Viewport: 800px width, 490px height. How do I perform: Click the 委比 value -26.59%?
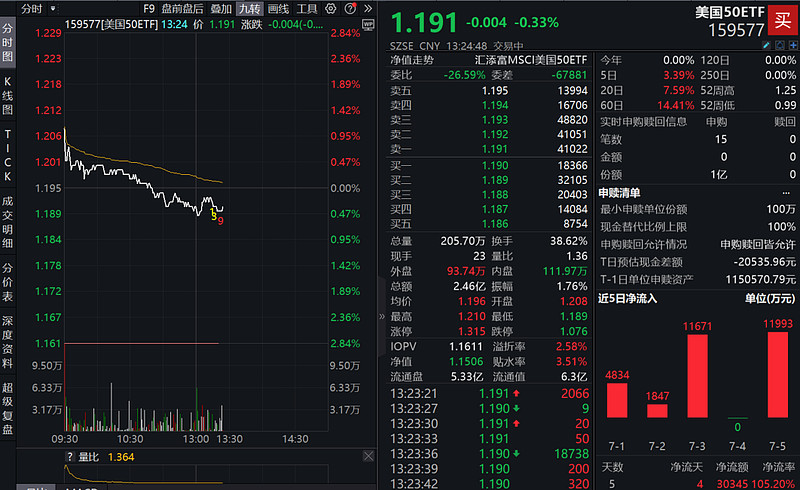click(464, 75)
